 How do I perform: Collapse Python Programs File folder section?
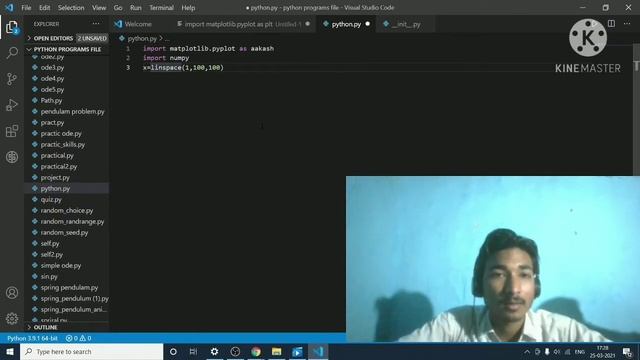pos(67,49)
